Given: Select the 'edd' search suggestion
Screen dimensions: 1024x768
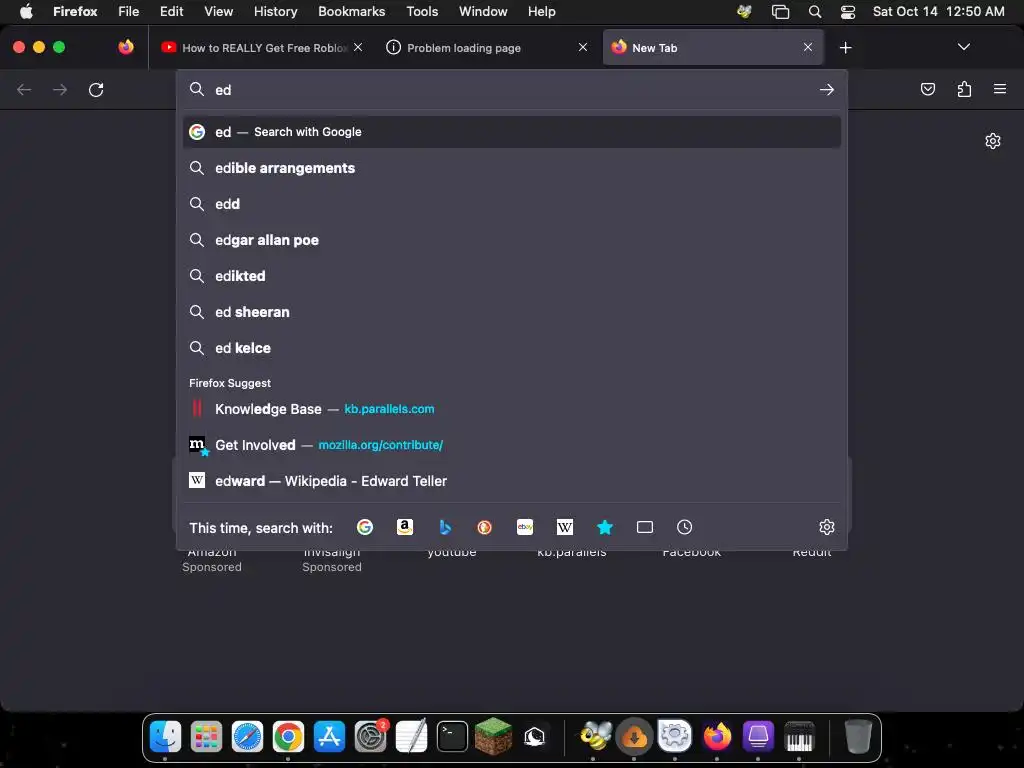Looking at the screenshot, I should click(512, 204).
